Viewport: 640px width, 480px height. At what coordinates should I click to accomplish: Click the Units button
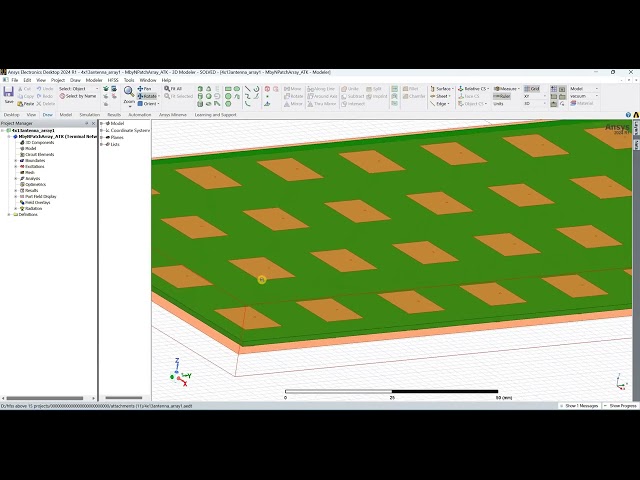(x=498, y=104)
